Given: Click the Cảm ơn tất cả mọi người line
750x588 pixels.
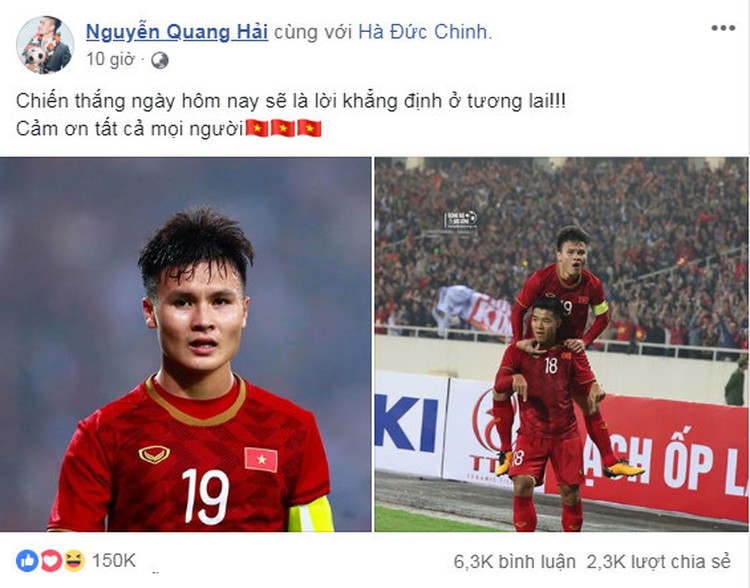Looking at the screenshot, I should pyautogui.click(x=130, y=129).
